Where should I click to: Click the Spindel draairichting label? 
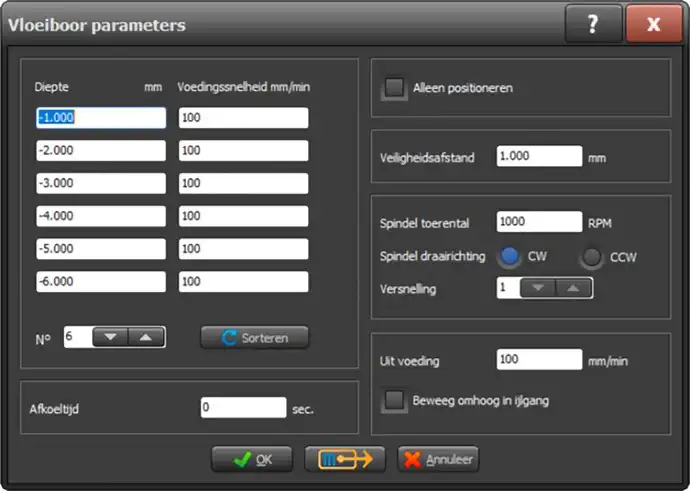[433, 256]
